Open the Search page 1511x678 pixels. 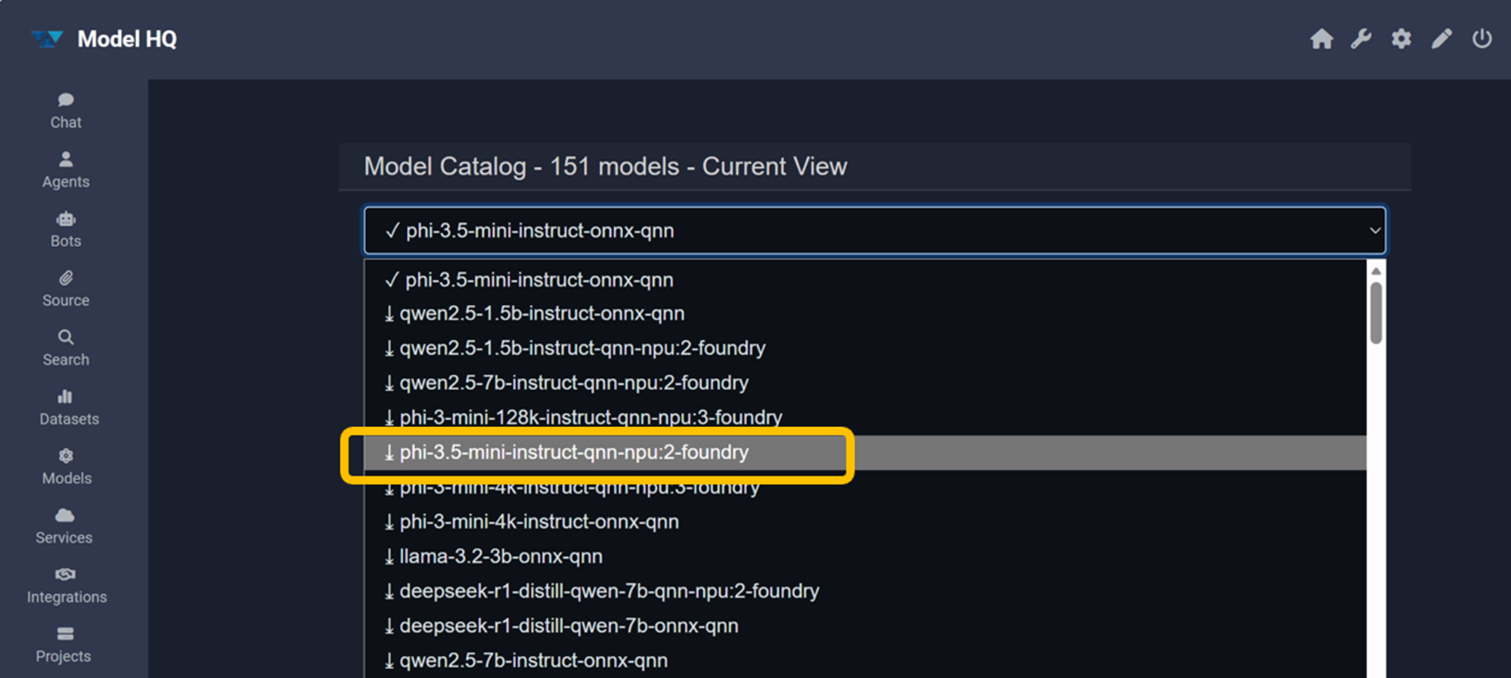pyautogui.click(x=66, y=347)
